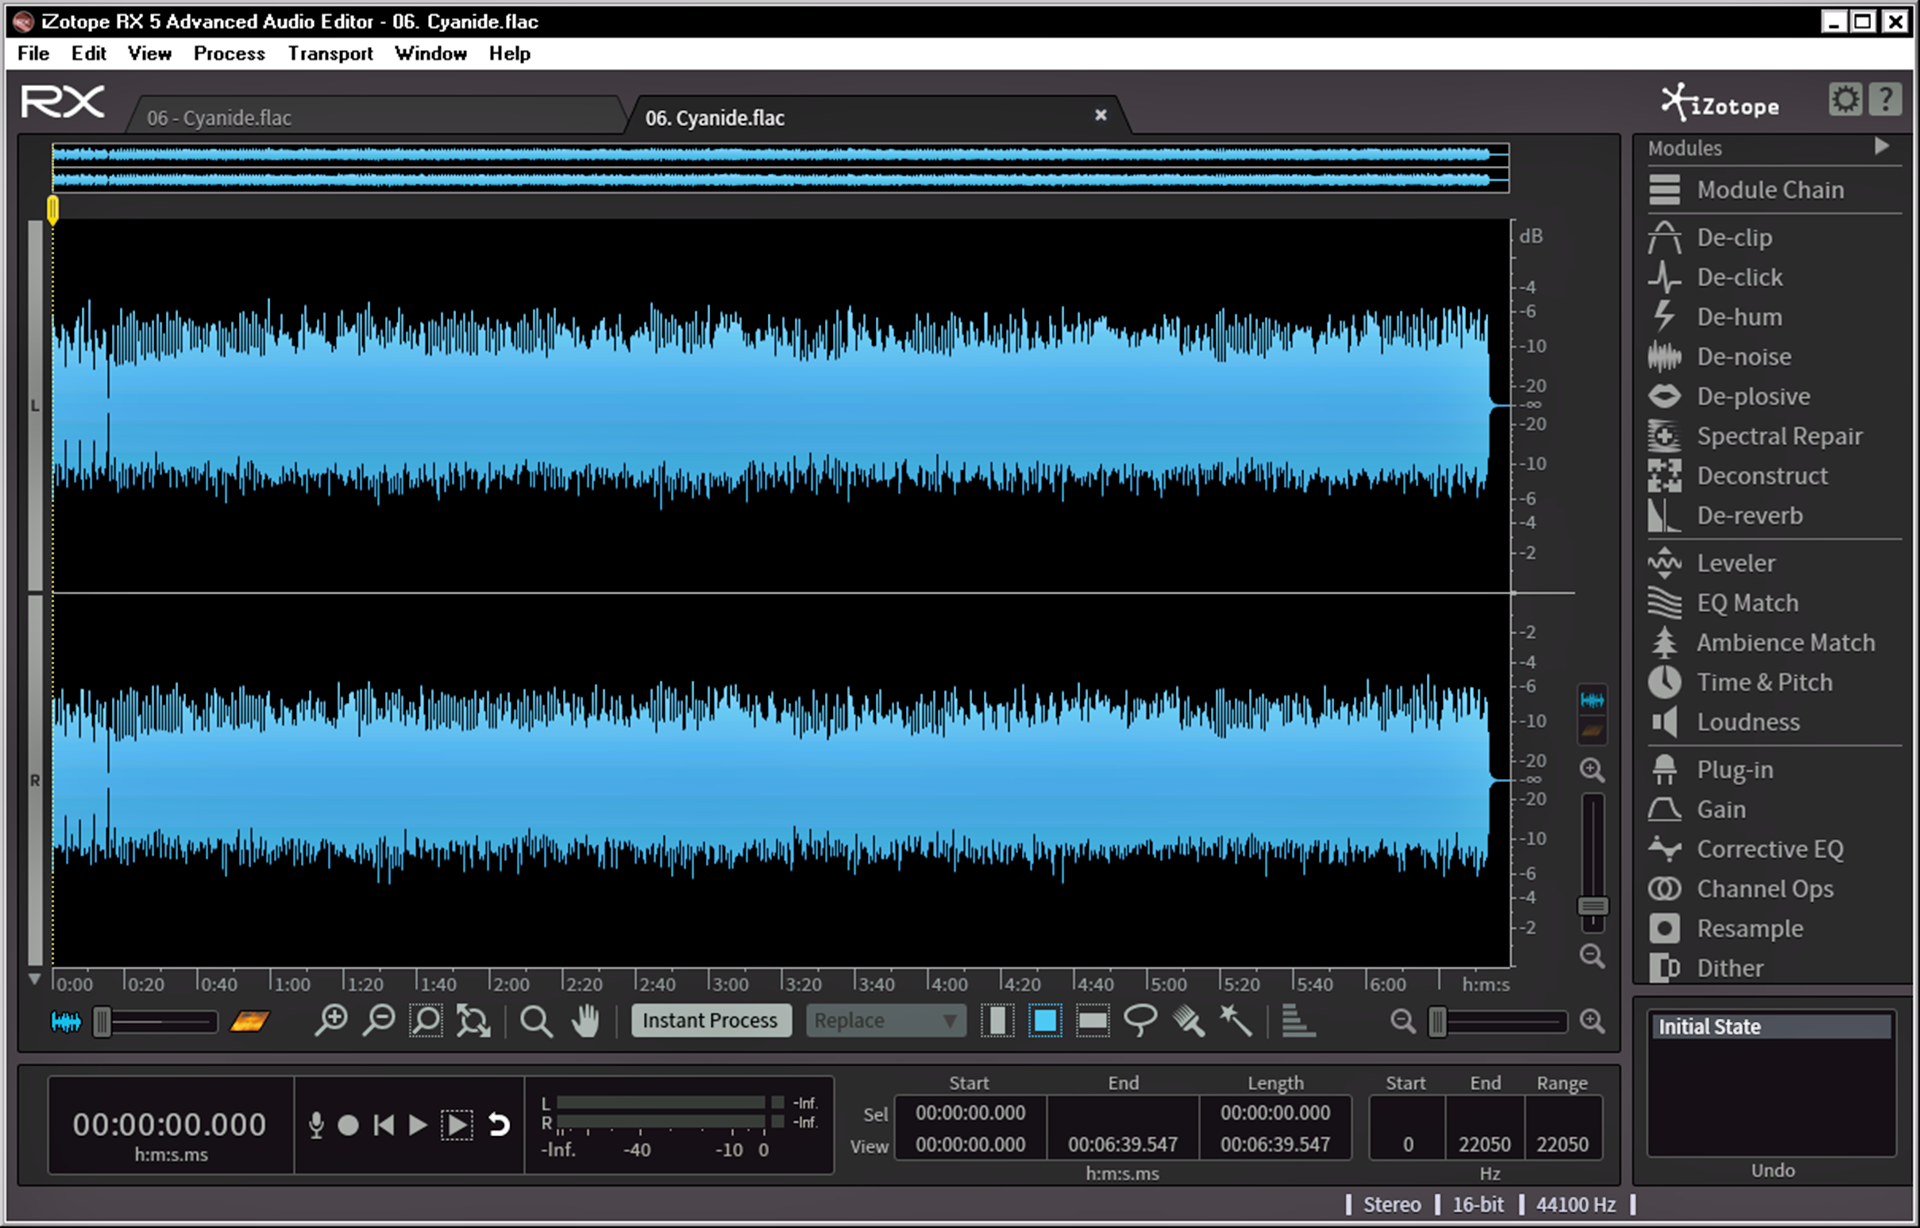Select the Brush selection tool
1920x1228 pixels.
[1188, 1021]
